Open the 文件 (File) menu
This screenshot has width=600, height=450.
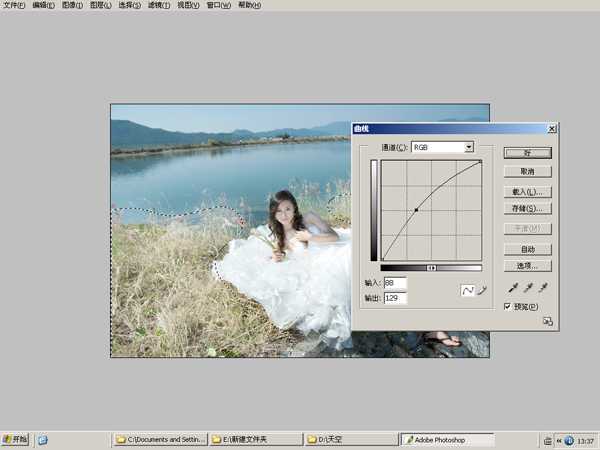pyautogui.click(x=14, y=5)
